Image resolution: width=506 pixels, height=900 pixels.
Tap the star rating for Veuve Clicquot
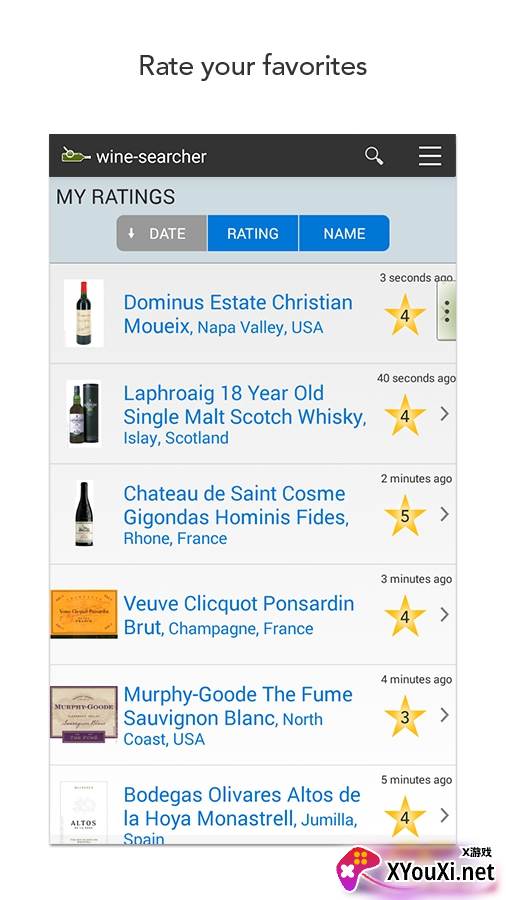pos(405,616)
